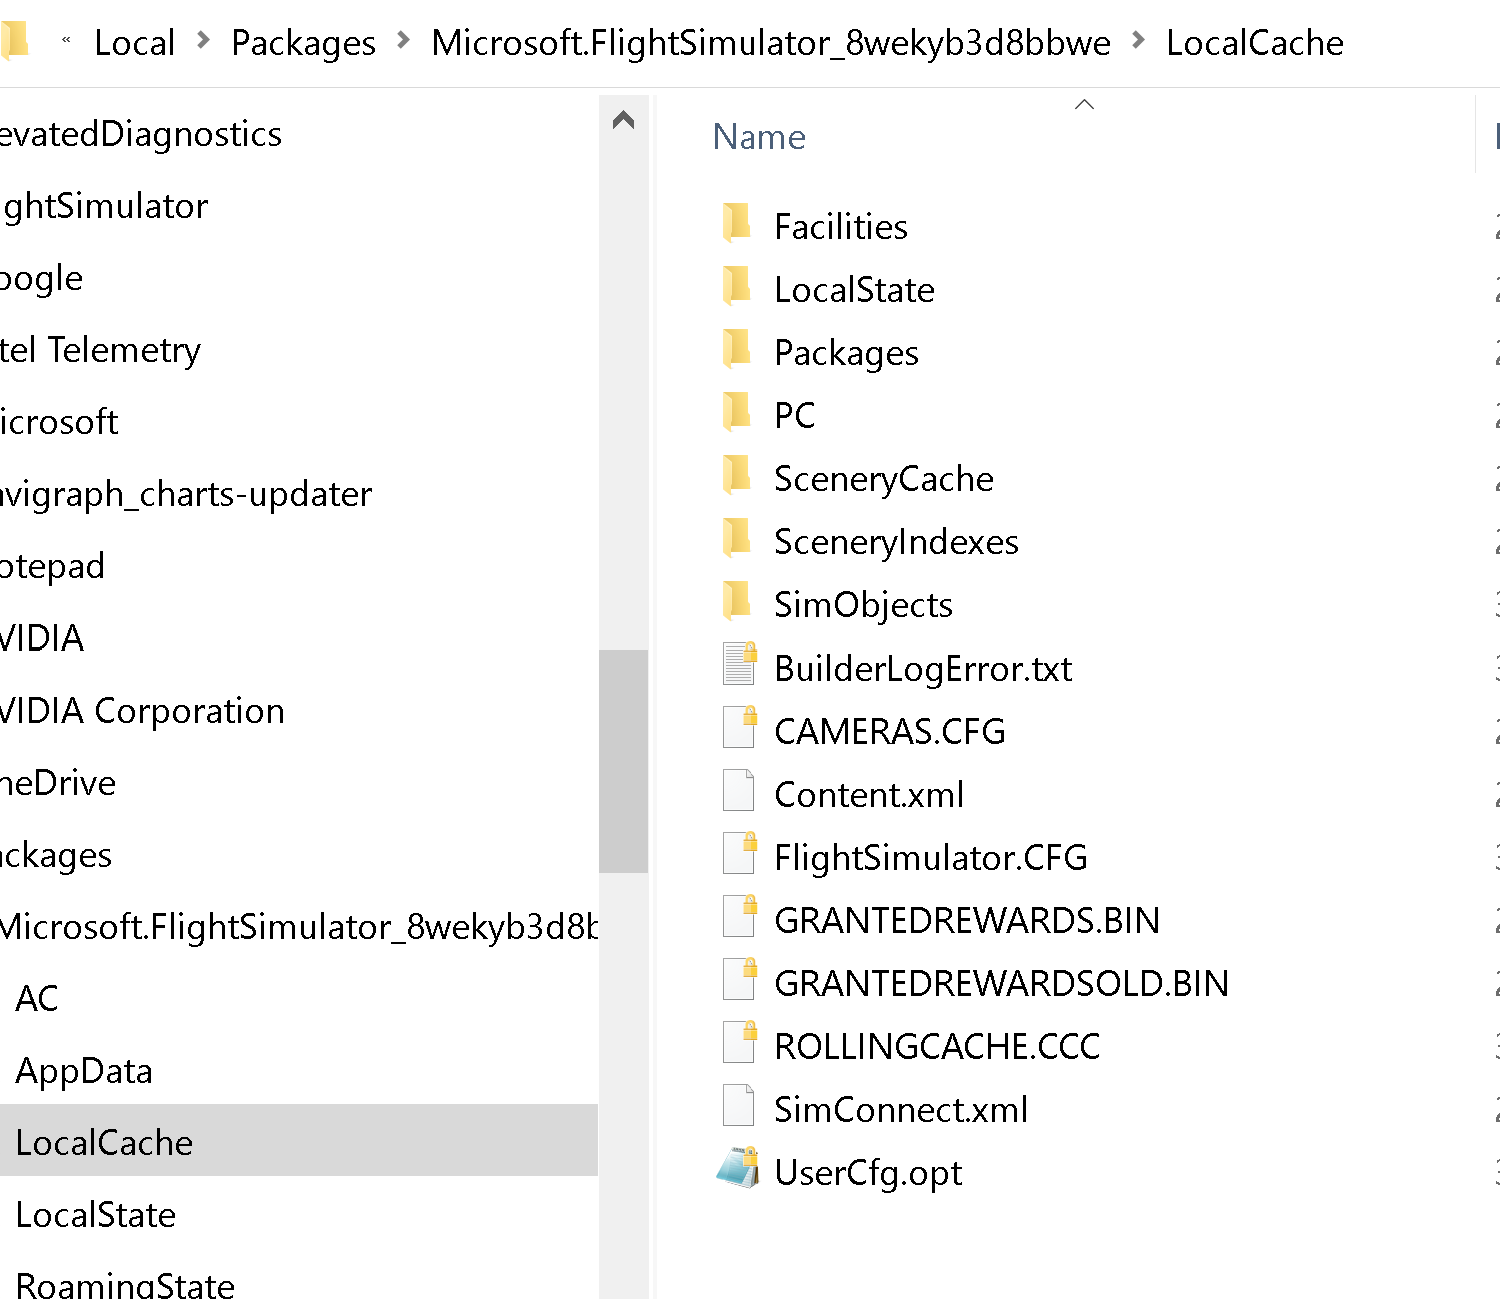Select the ROLLINGCACHE.CCC file icon
The width and height of the screenshot is (1500, 1299).
pos(738,1042)
